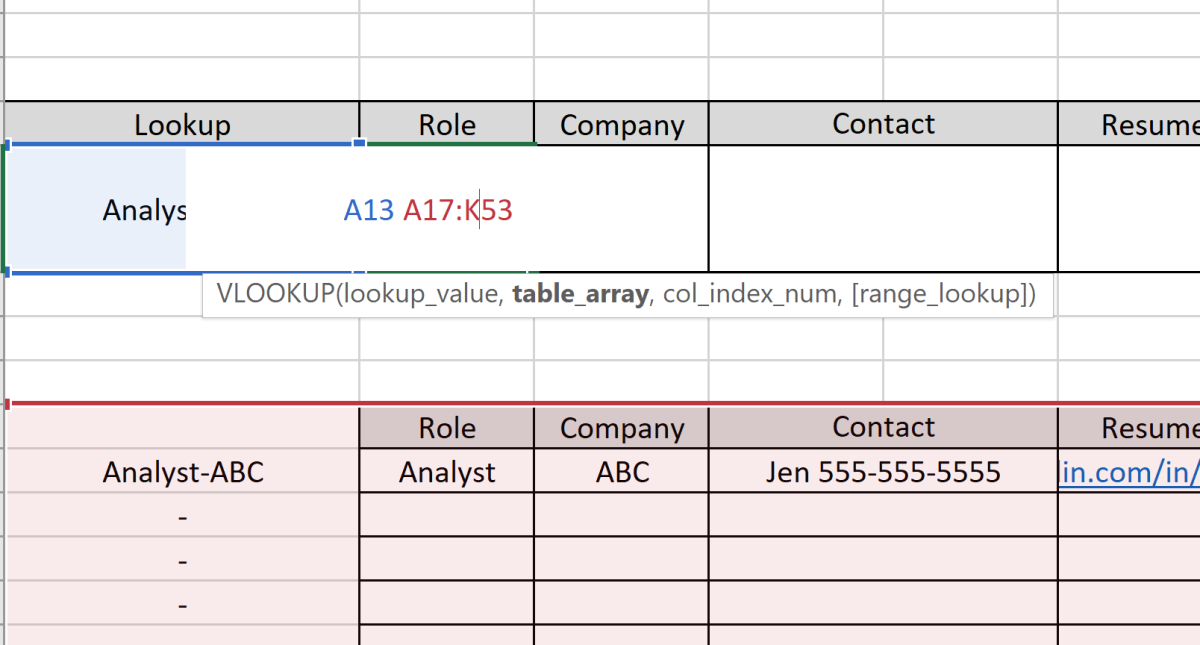Click the red A17:K53 range reference
Screen dimensions: 1200x645
click(x=458, y=210)
